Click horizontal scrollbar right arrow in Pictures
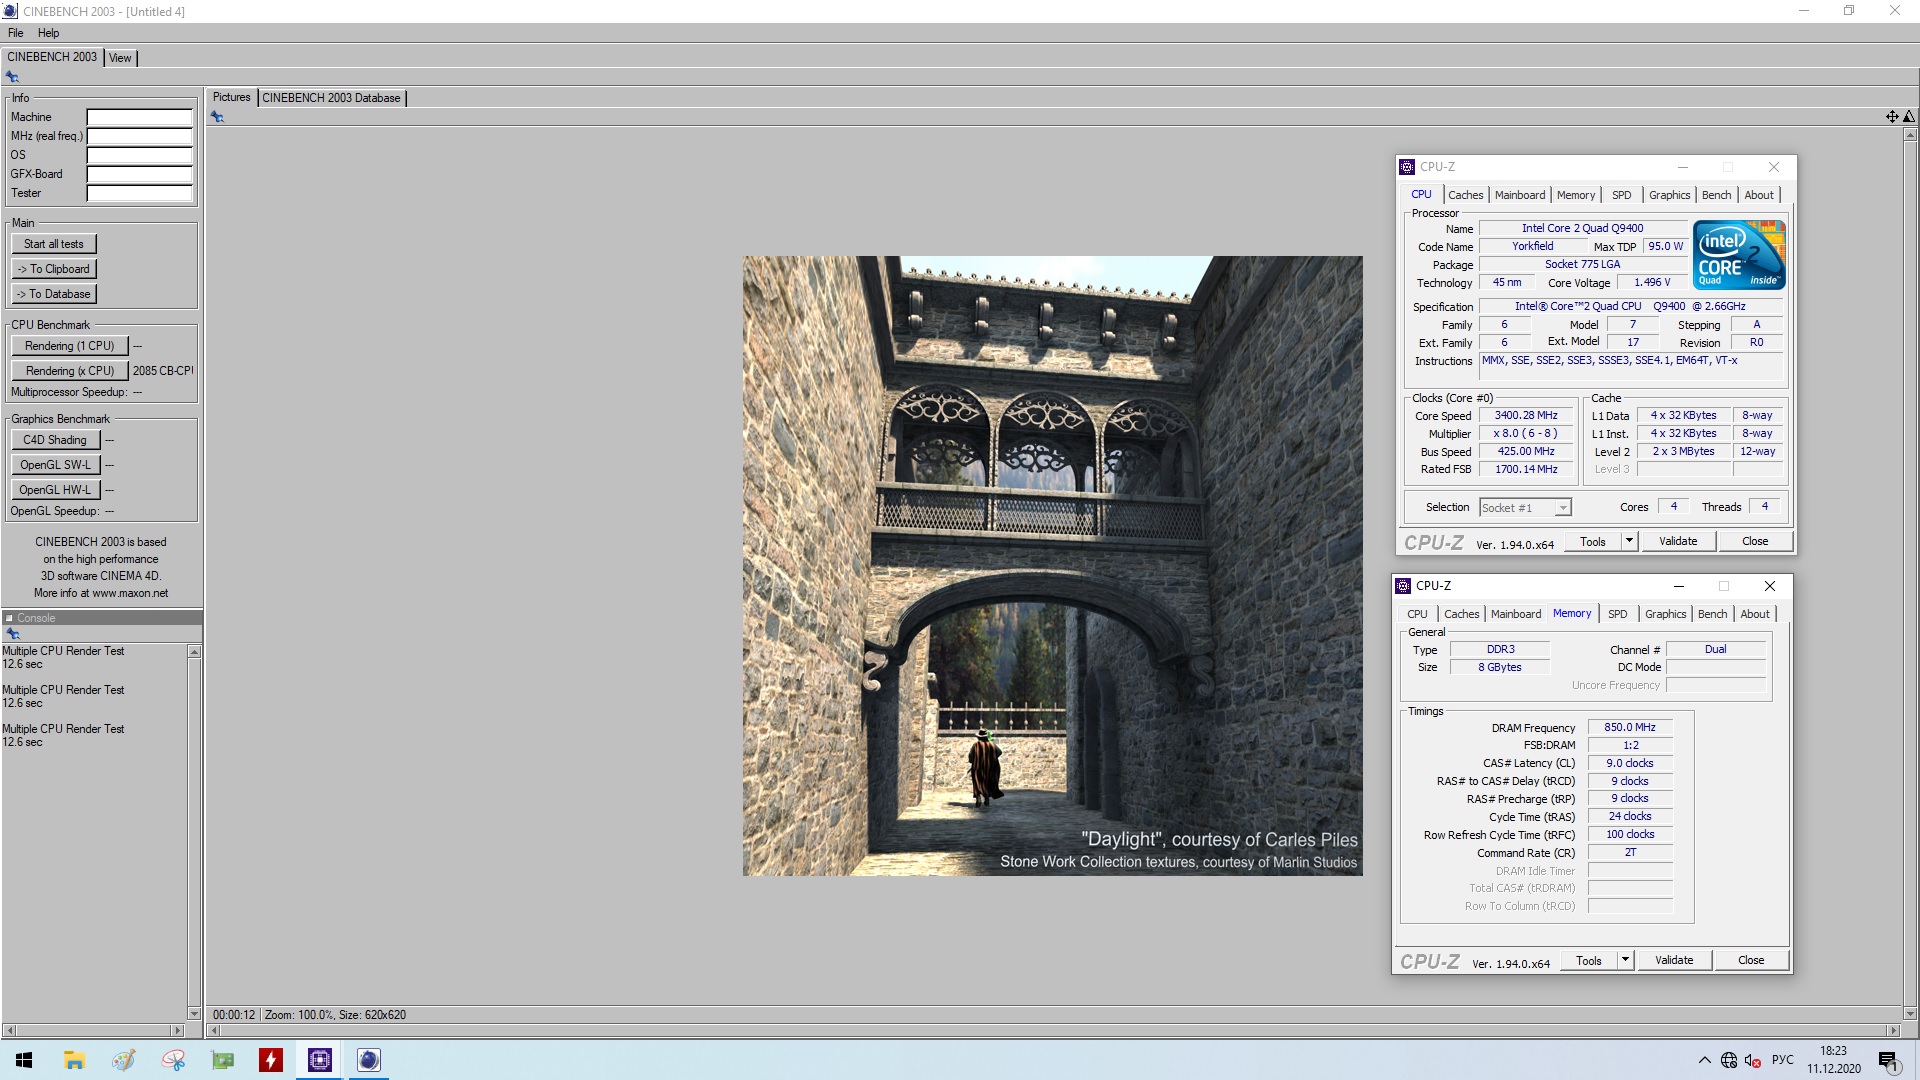1920x1080 pixels. 1893,1030
